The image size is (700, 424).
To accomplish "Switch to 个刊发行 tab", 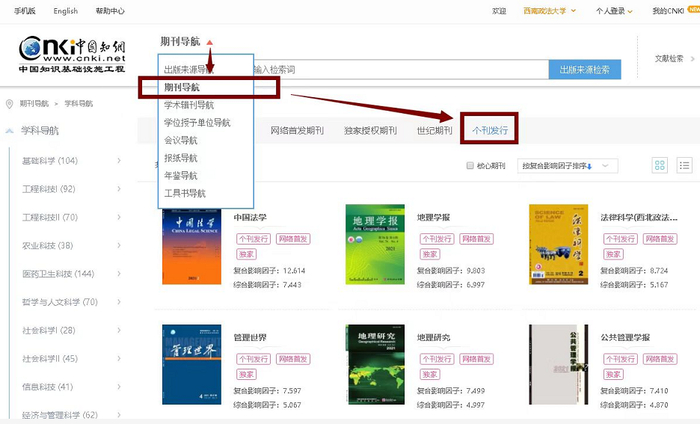I will (x=490, y=130).
